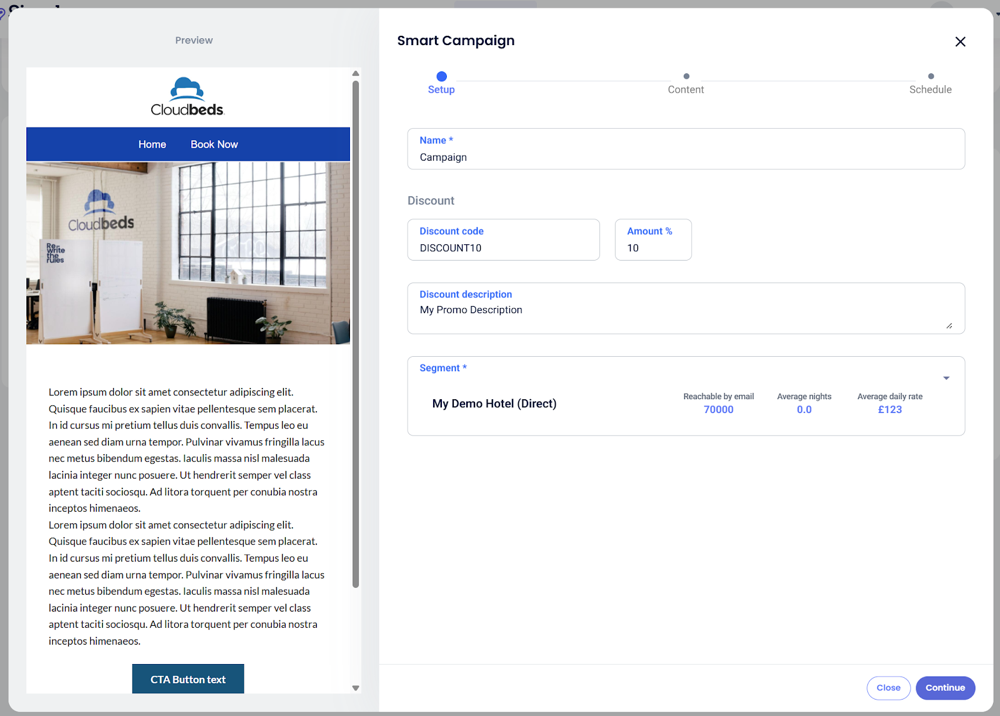Screen dimensions: 1000x716
Task: Go to the Schedule step label
Action: [x=930, y=90]
